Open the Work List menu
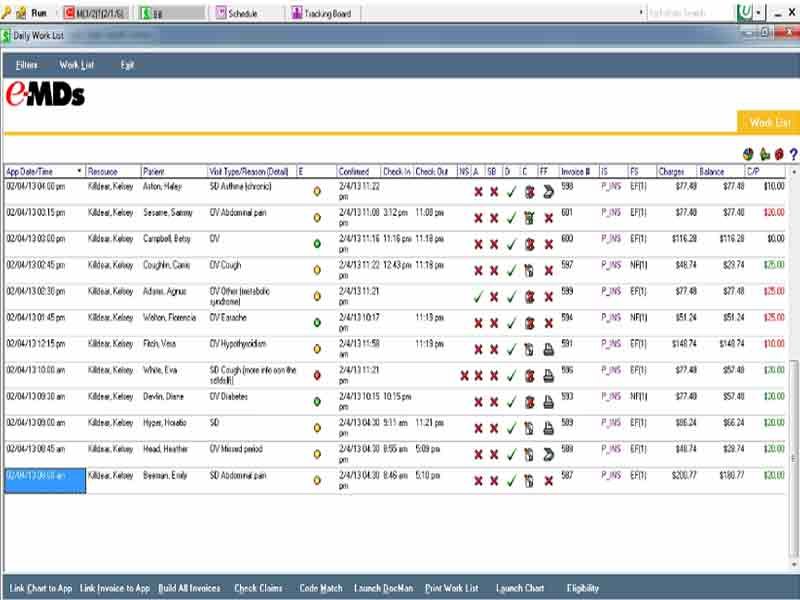This screenshot has height=600, width=800. [77, 65]
